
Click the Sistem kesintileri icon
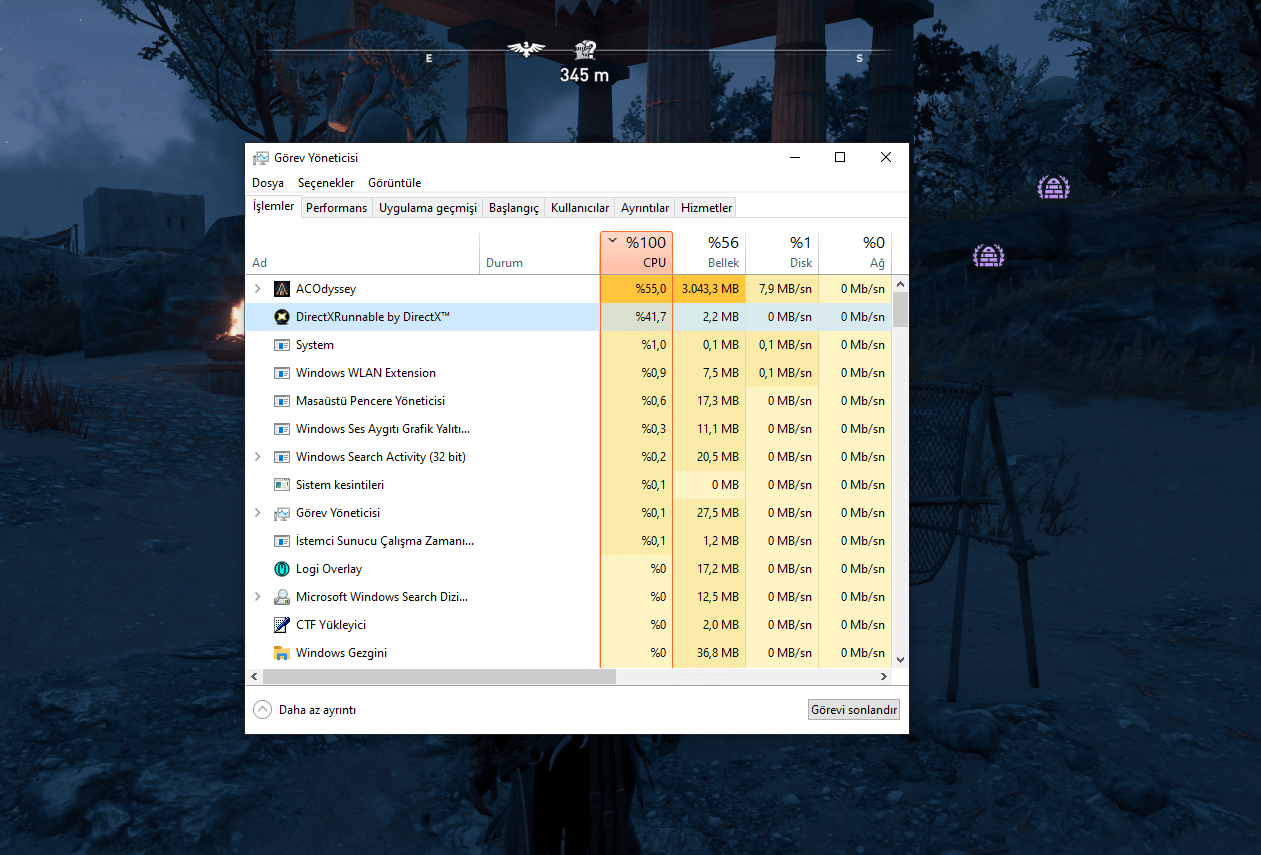coord(282,485)
